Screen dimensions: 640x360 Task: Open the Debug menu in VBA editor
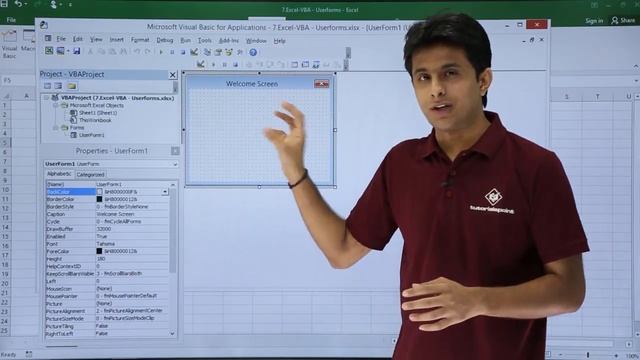[164, 40]
